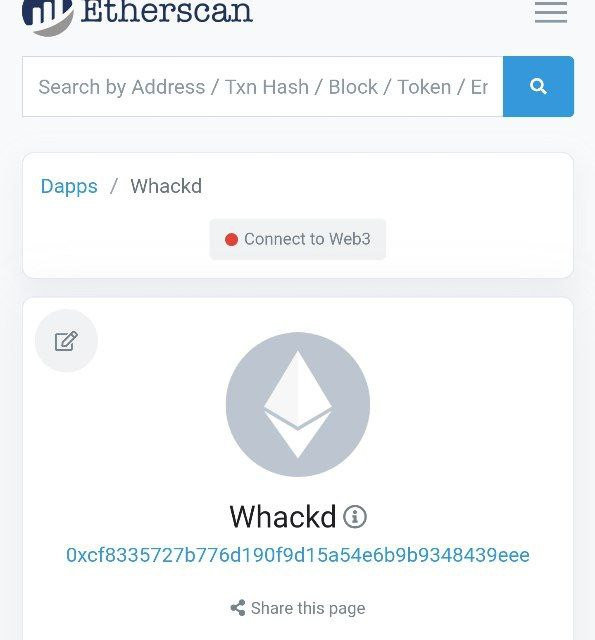Click the Share this page text
595x640 pixels.
(308, 608)
